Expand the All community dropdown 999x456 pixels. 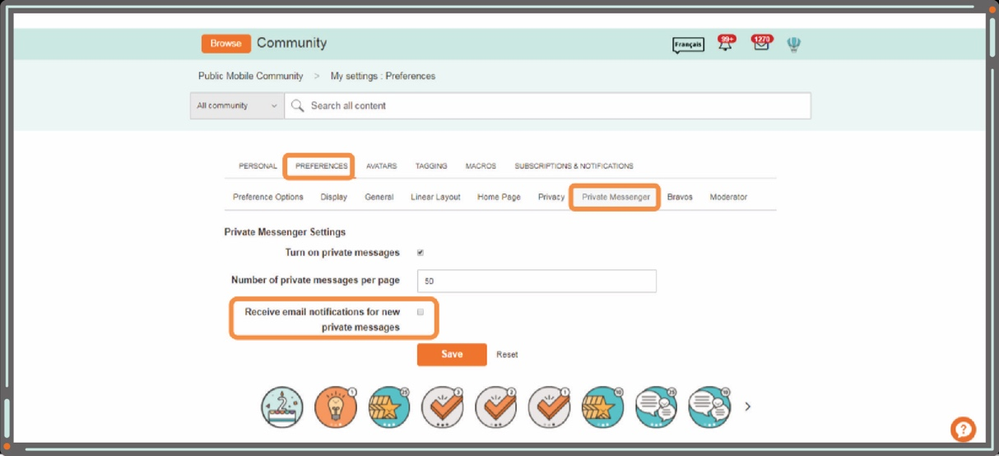[x=237, y=106]
